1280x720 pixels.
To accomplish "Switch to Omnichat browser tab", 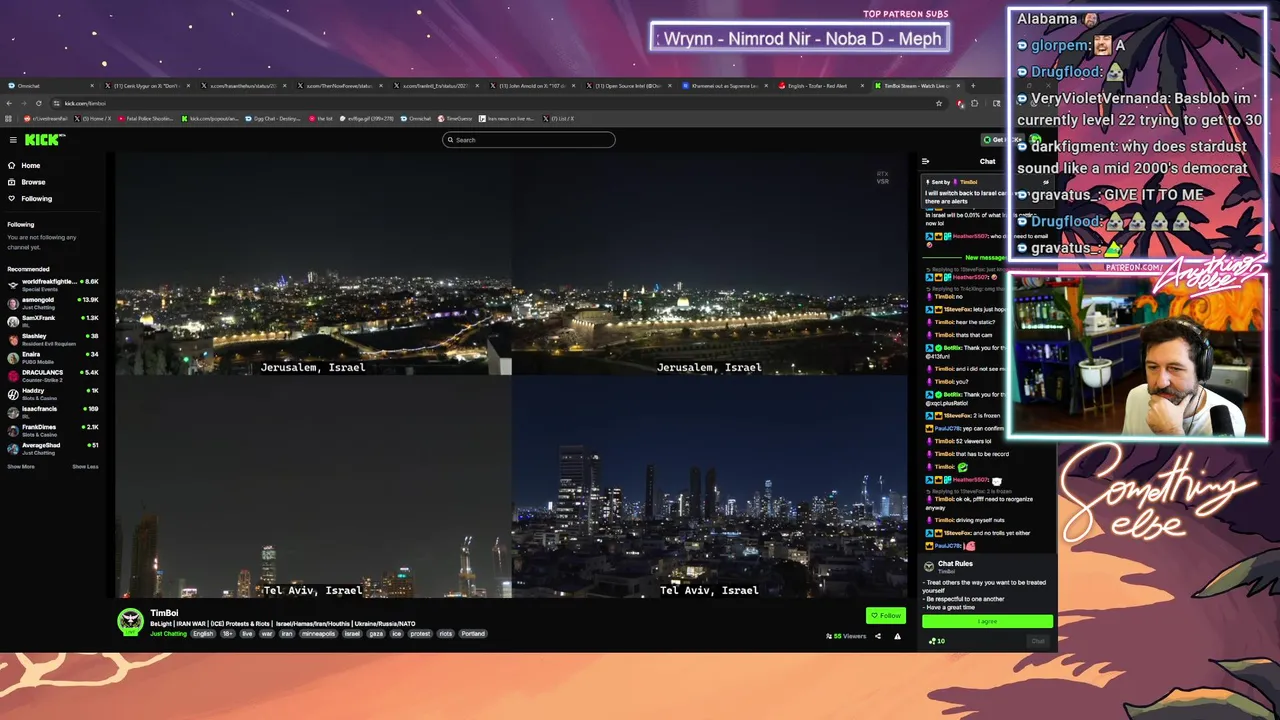I will tap(50, 86).
